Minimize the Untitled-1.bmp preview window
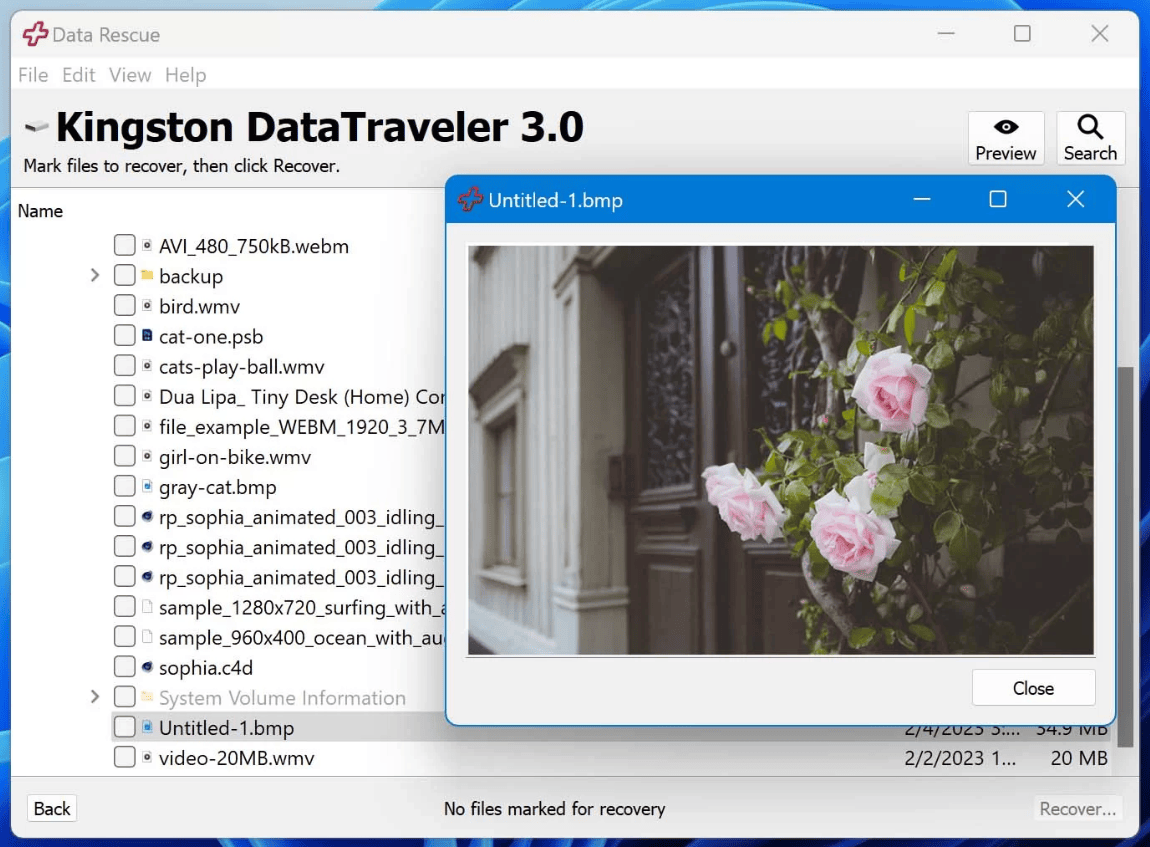1150x847 pixels. 922,199
